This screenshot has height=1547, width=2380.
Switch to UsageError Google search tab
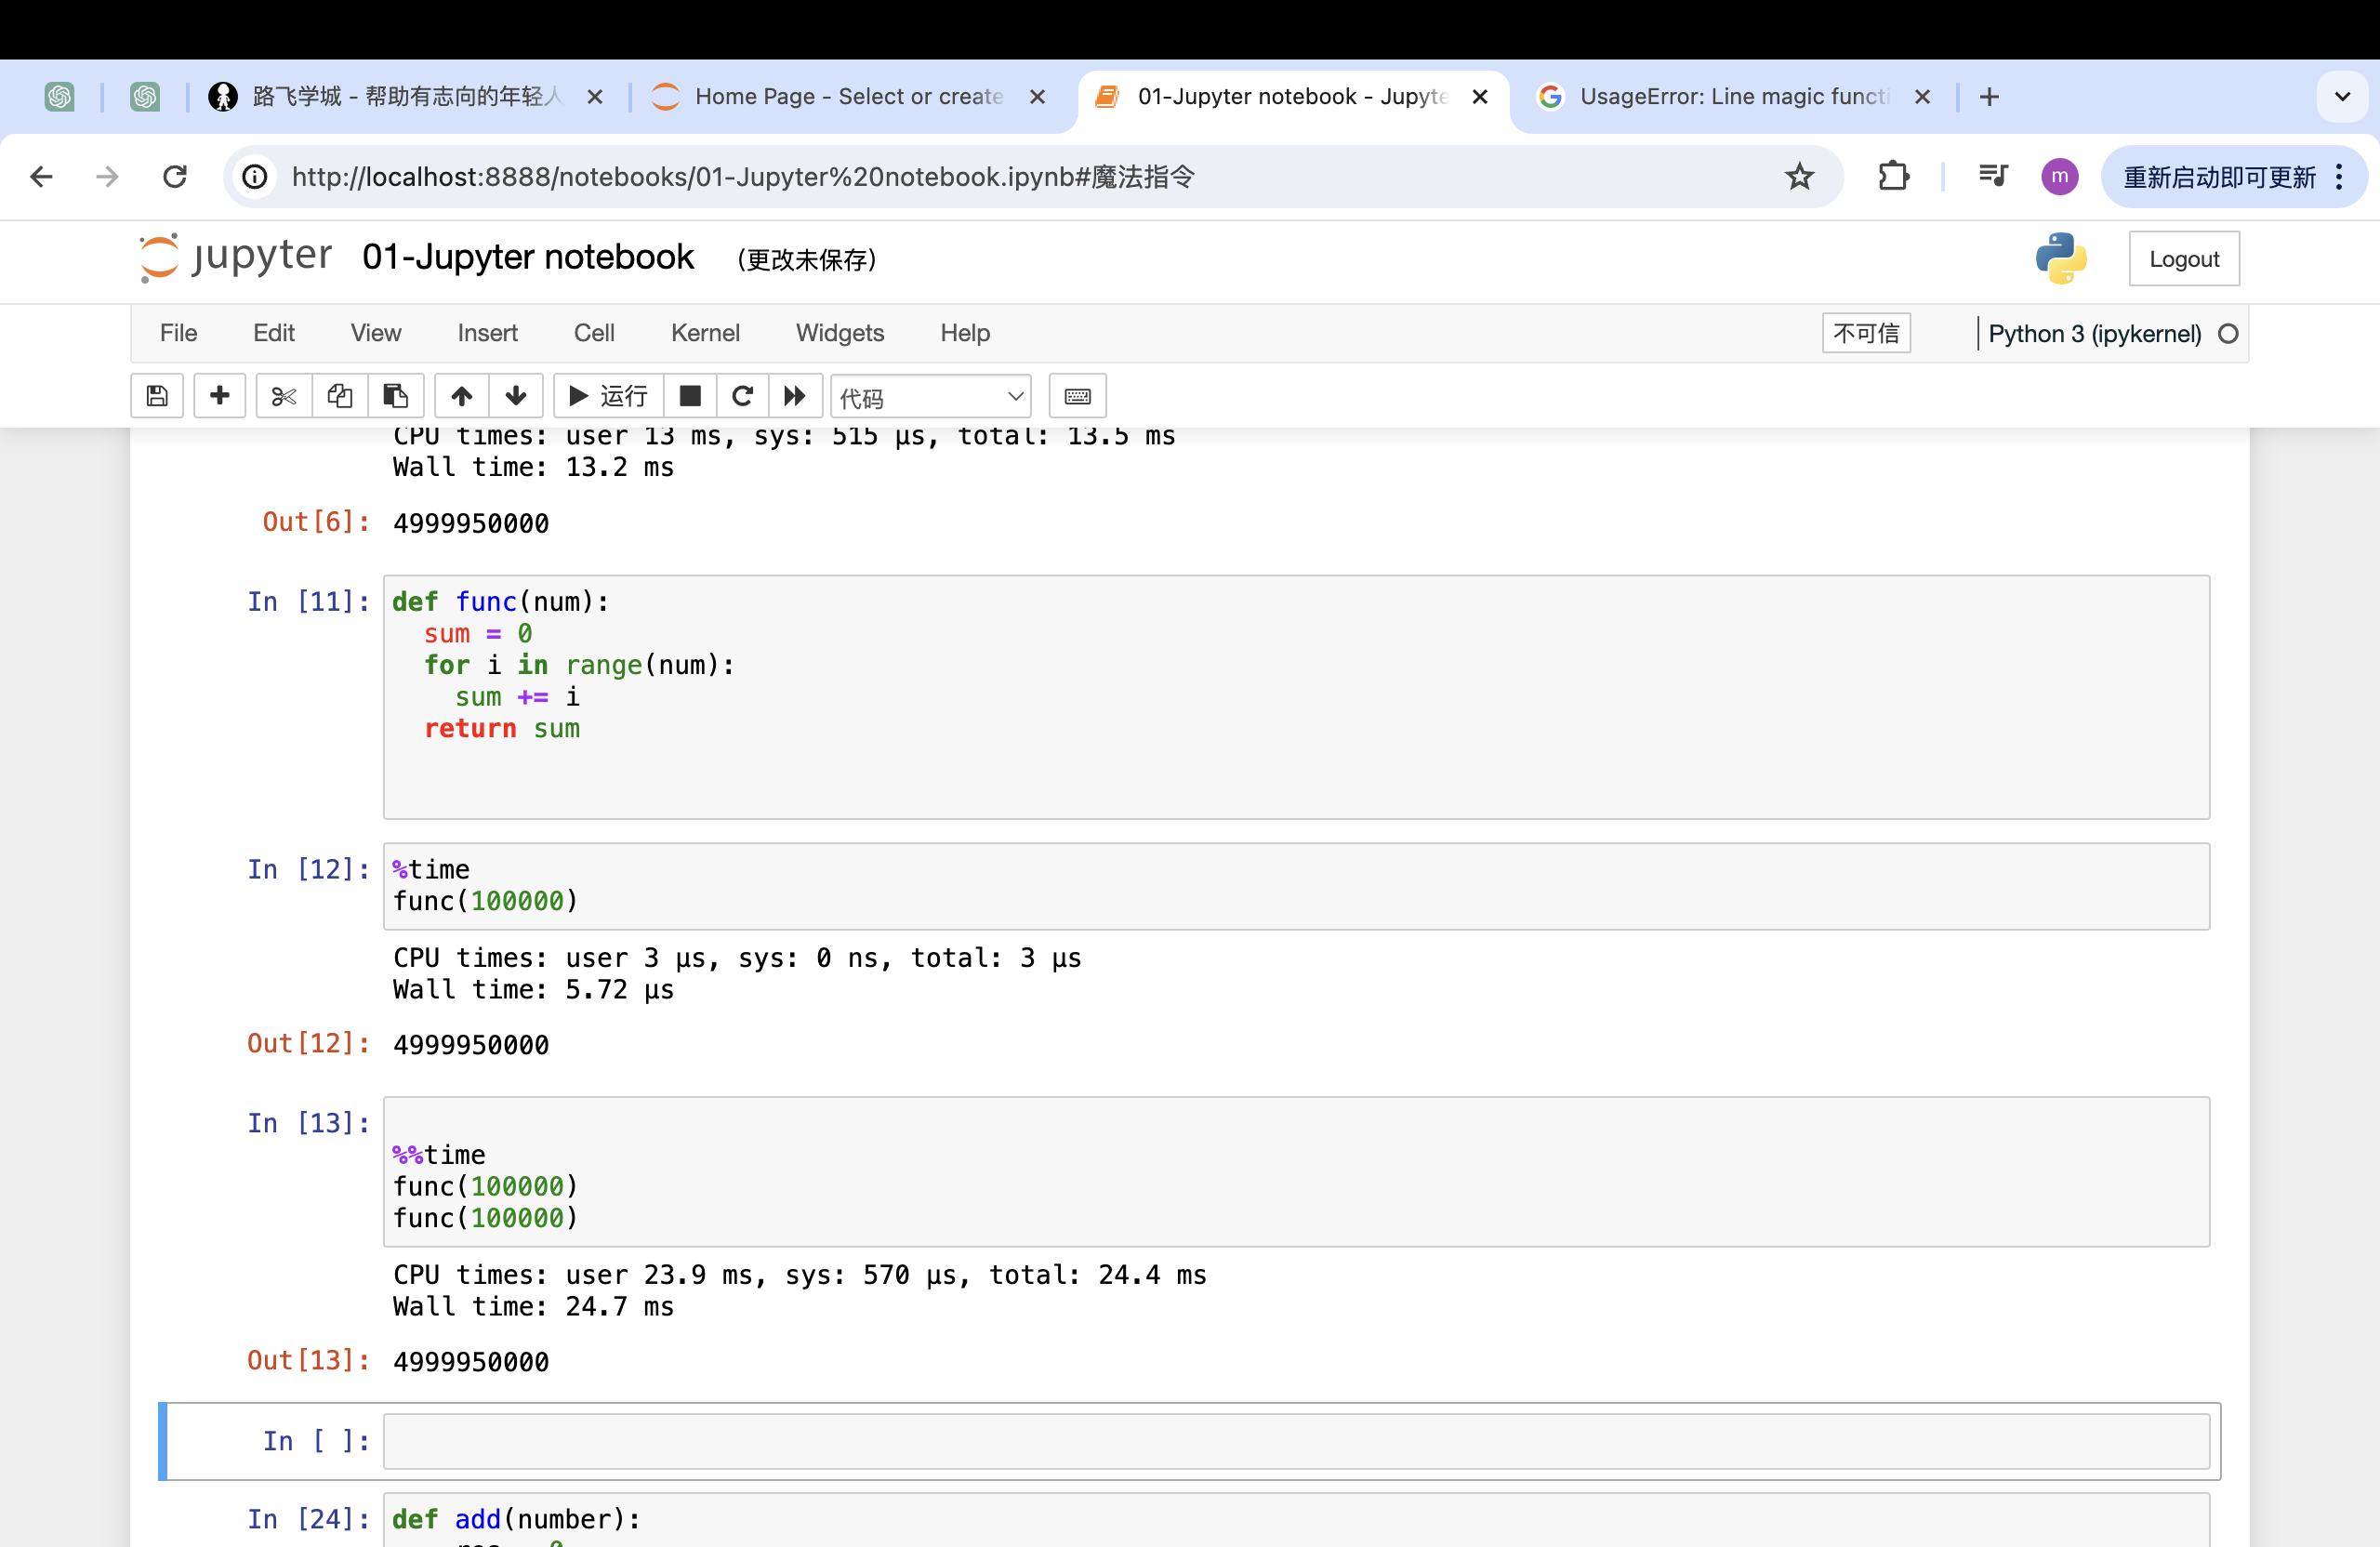coord(1734,96)
